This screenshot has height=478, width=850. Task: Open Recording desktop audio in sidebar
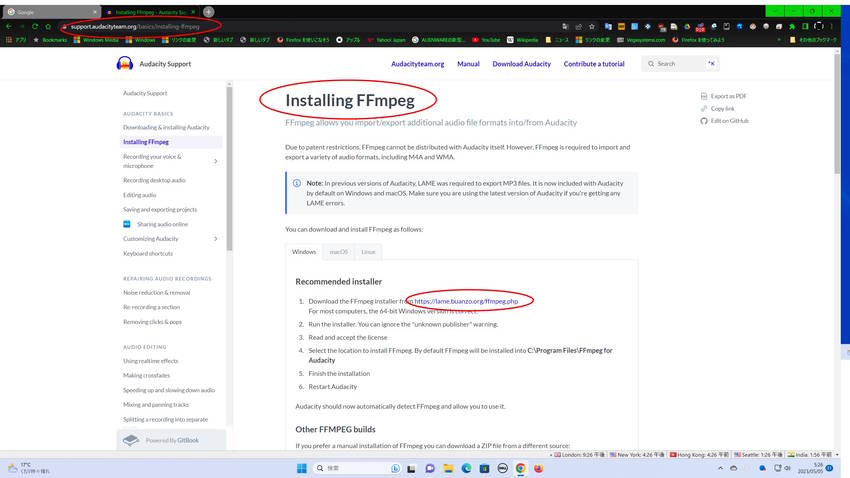[x=154, y=180]
